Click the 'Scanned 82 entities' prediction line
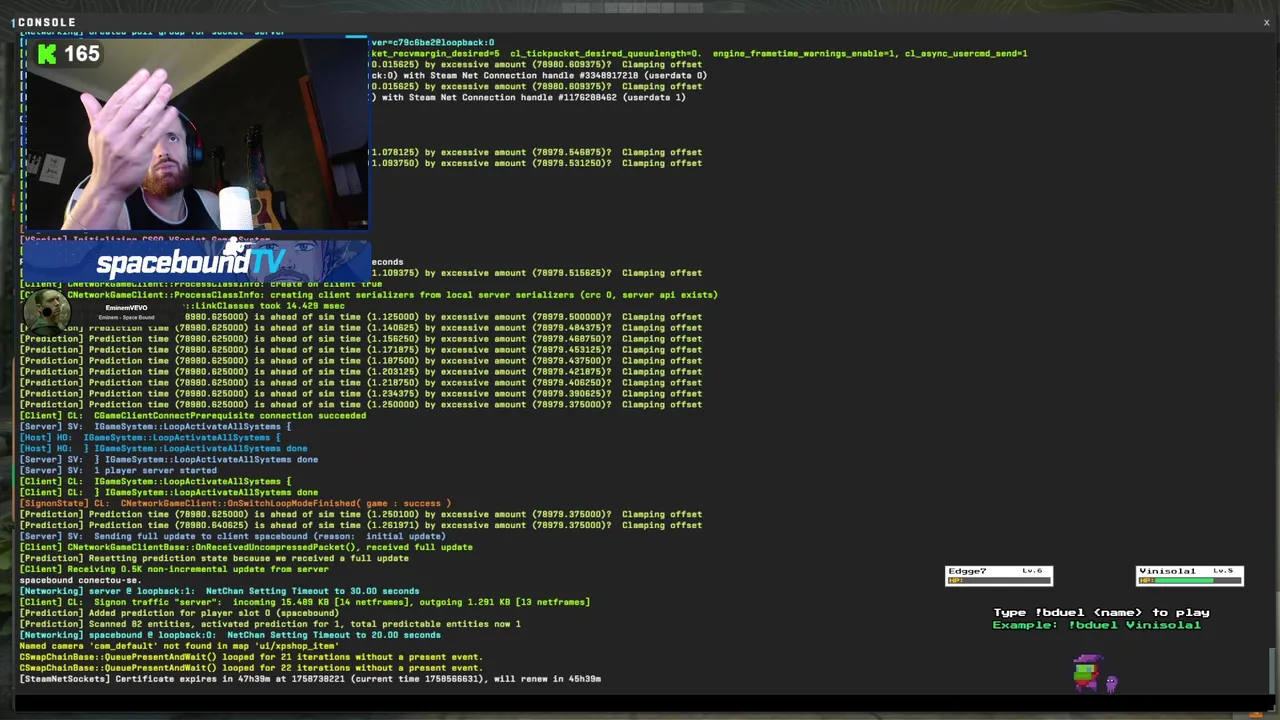1280x720 pixels. 269,624
